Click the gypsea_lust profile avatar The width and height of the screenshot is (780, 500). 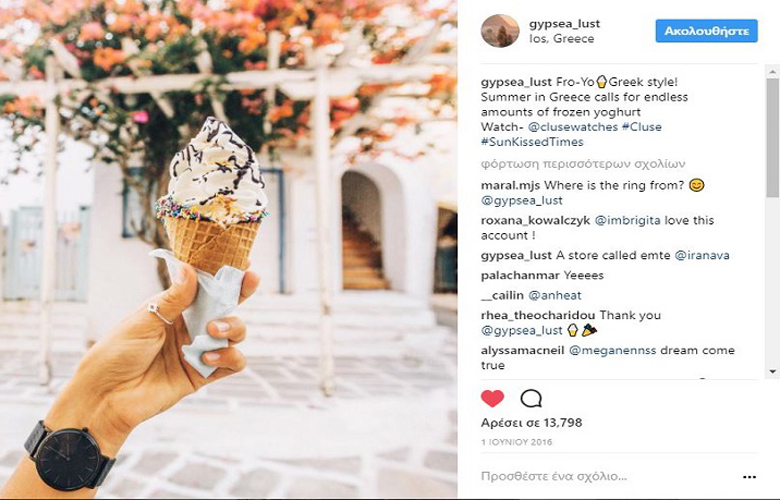pos(500,31)
